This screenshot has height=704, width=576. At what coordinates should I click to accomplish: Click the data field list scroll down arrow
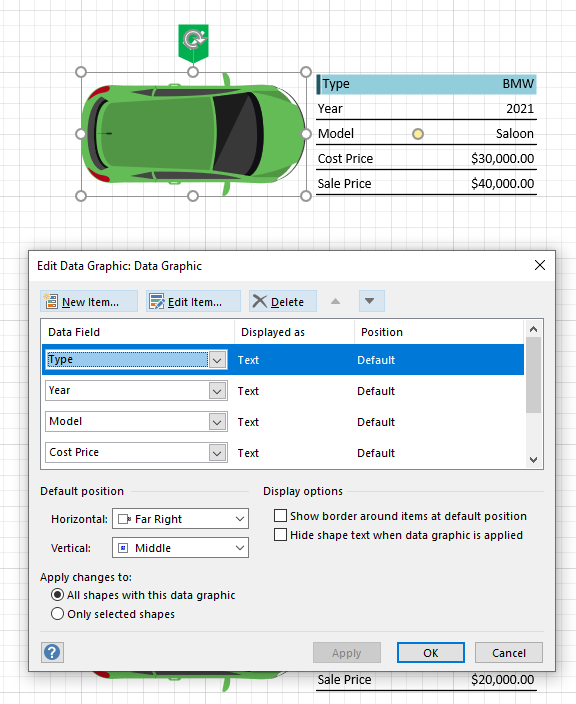pos(533,460)
